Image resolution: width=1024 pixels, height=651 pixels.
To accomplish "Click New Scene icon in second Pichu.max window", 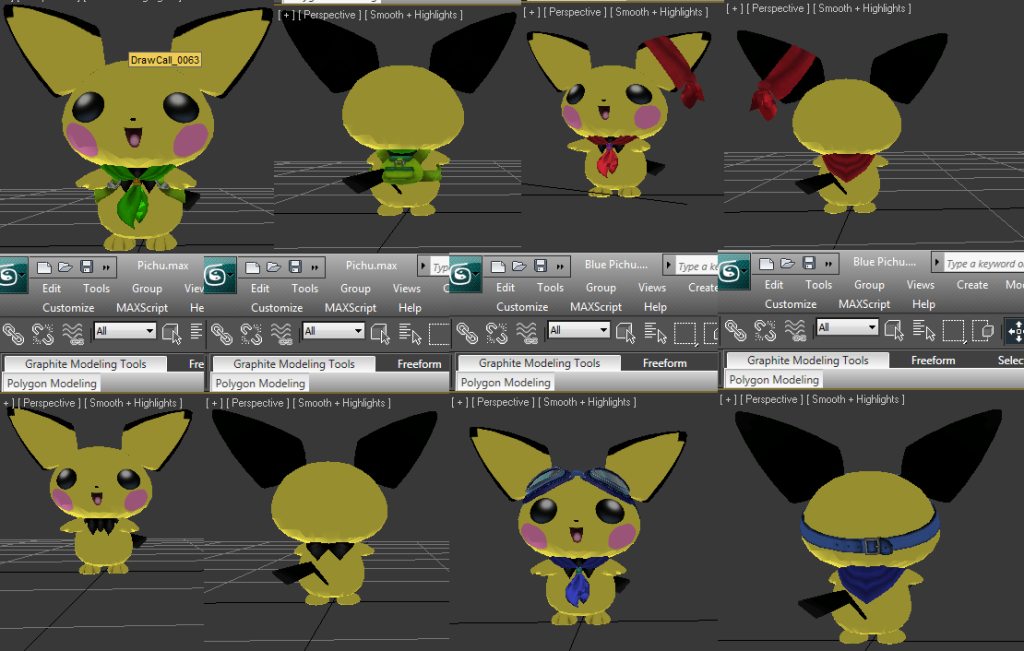I will 252,266.
